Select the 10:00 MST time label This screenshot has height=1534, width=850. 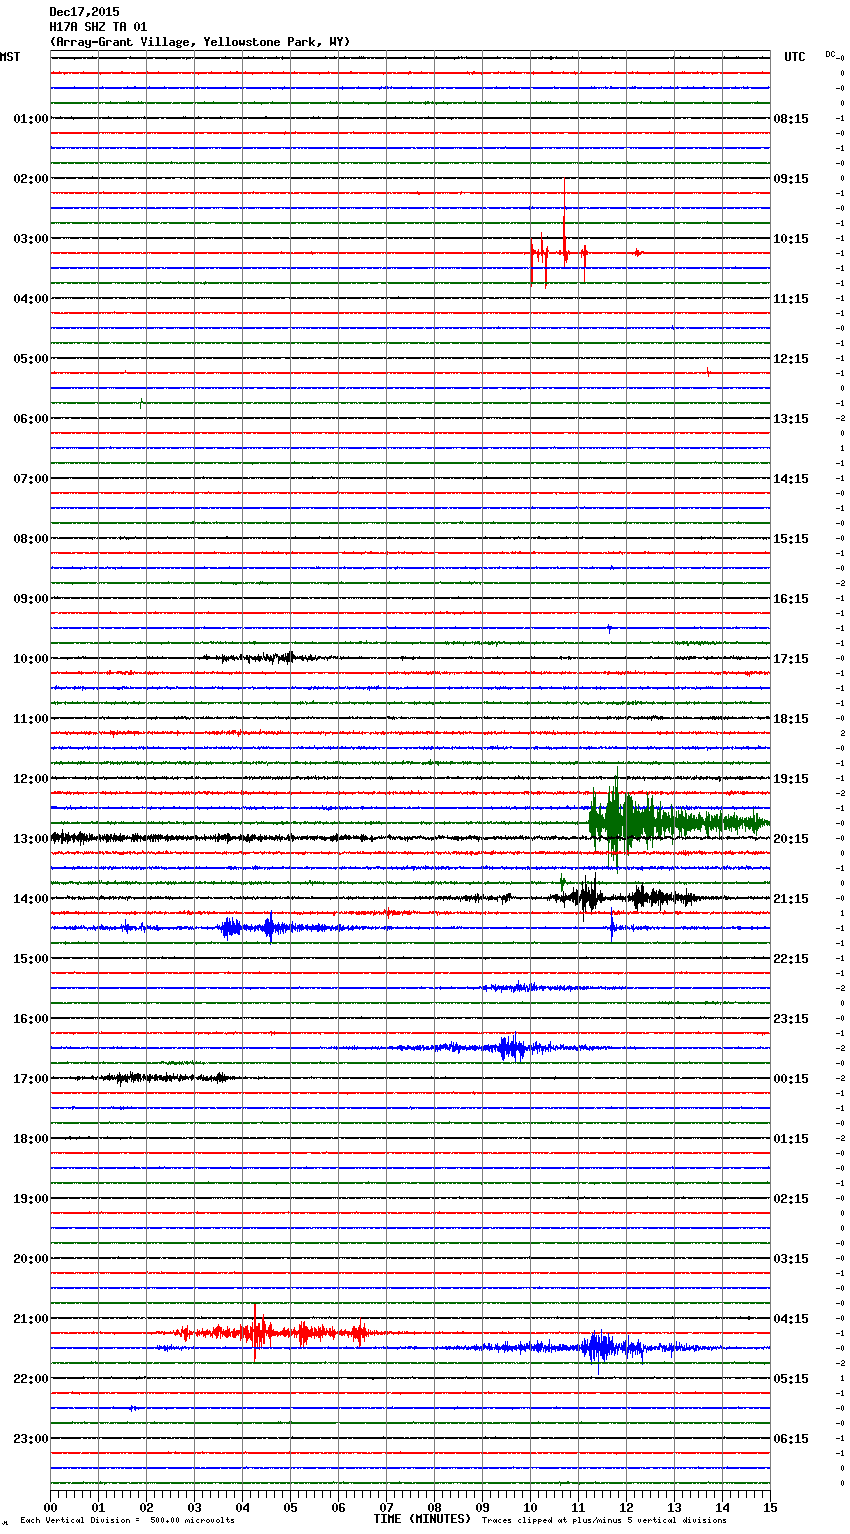31,659
